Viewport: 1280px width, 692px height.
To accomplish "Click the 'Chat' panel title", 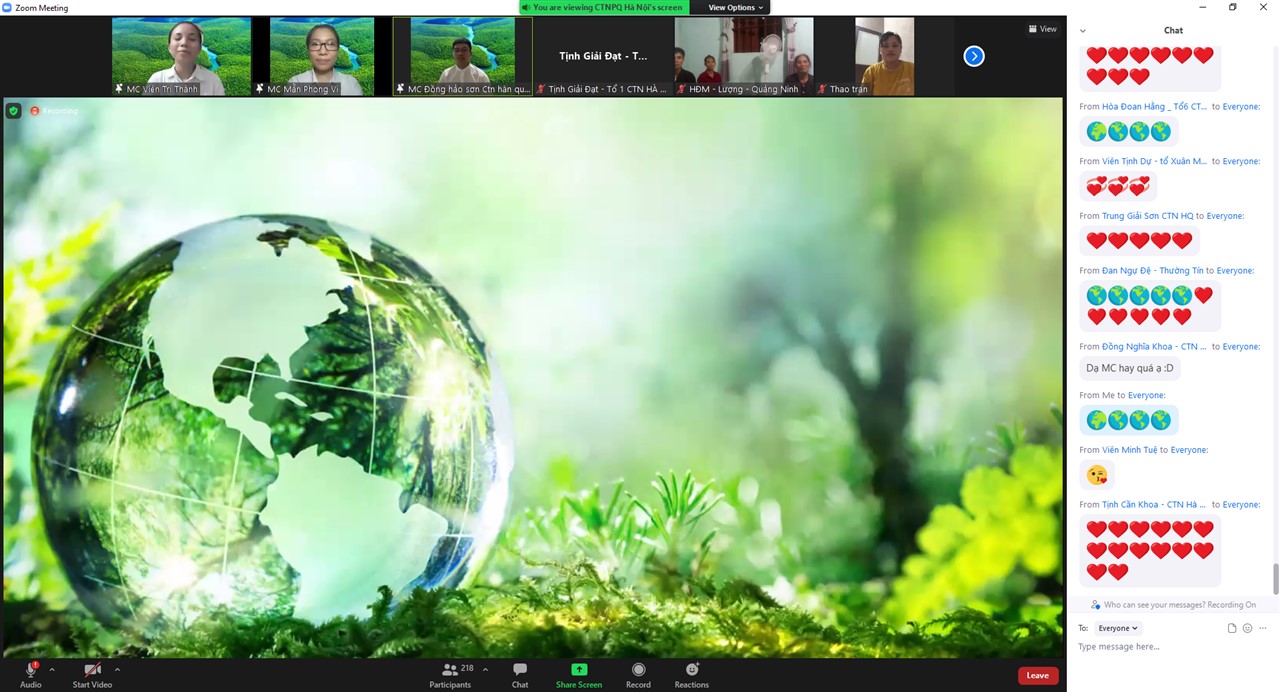I will pyautogui.click(x=1173, y=31).
